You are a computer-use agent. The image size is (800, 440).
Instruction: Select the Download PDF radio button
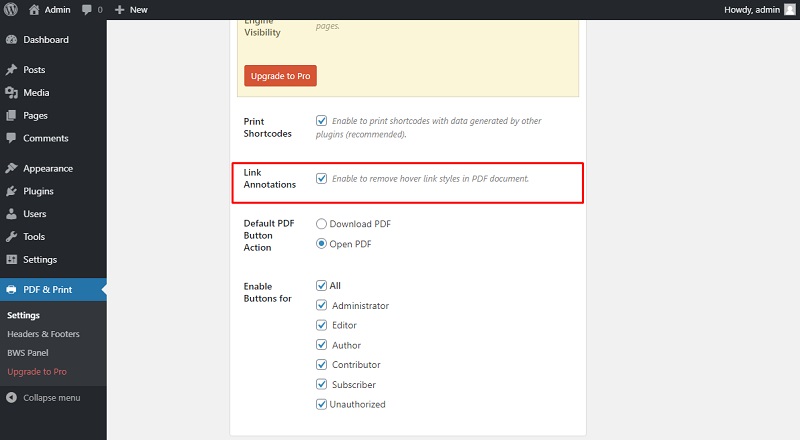click(321, 224)
